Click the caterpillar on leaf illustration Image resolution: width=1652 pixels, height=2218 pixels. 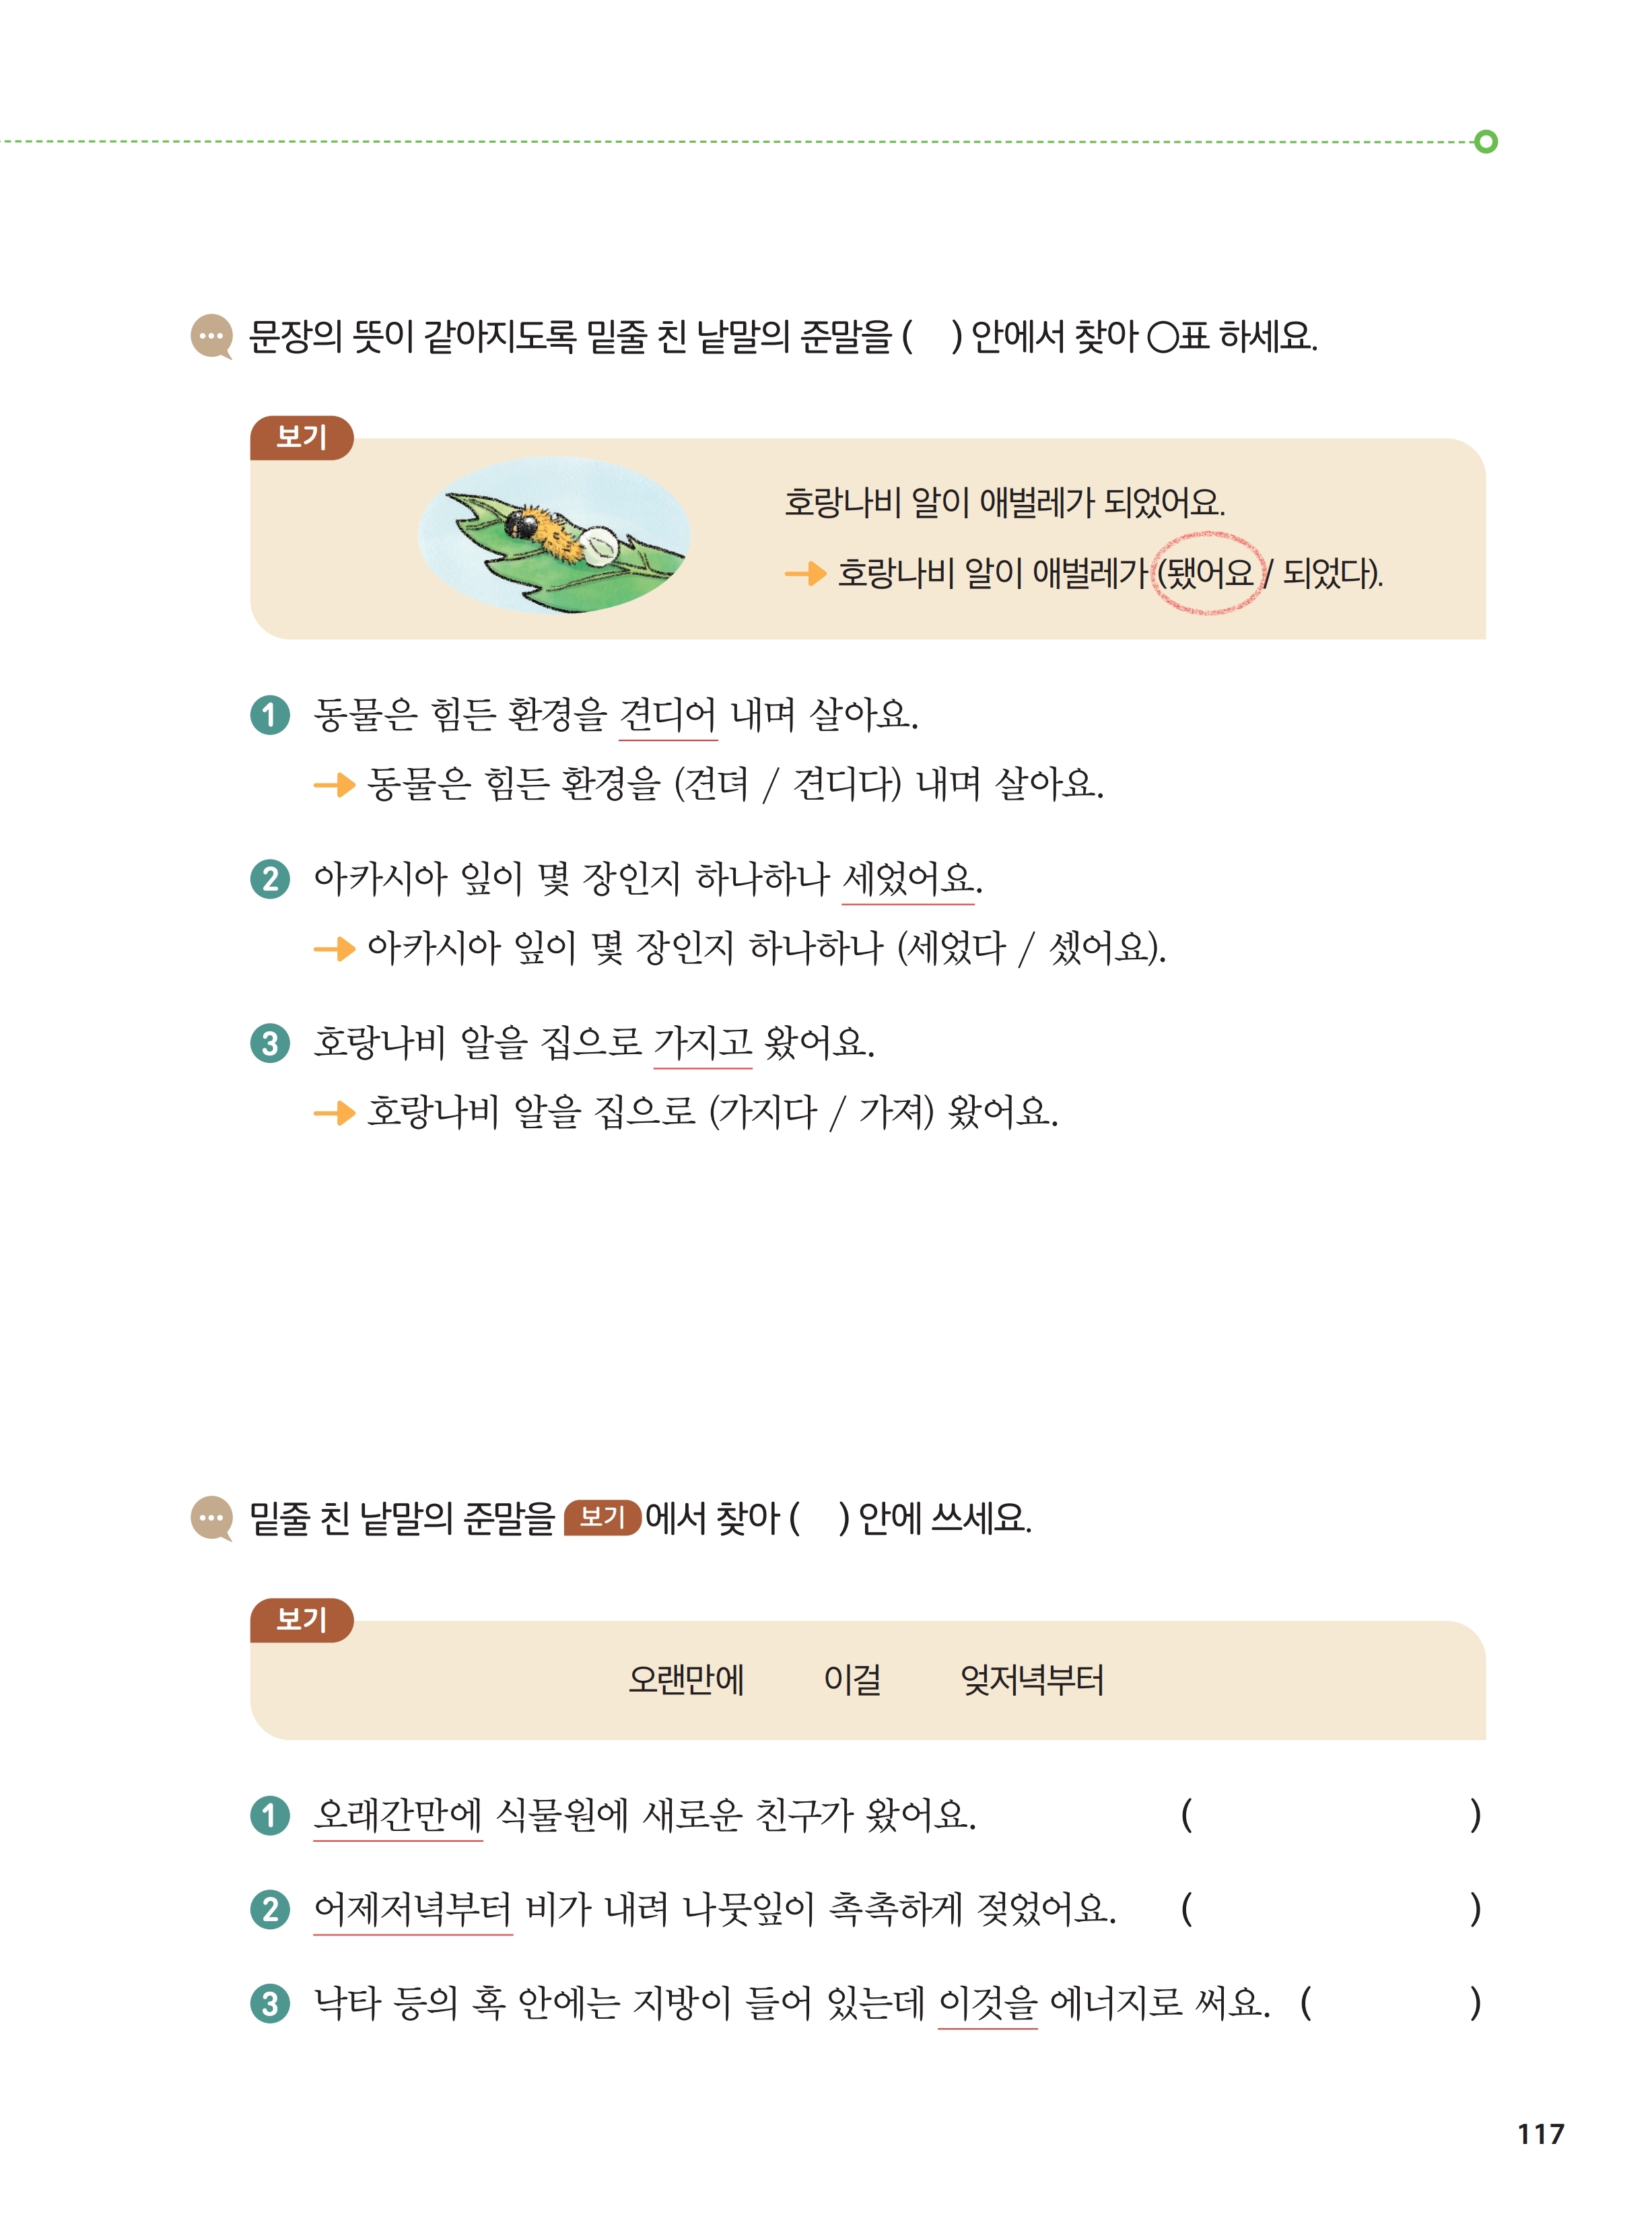coord(554,535)
